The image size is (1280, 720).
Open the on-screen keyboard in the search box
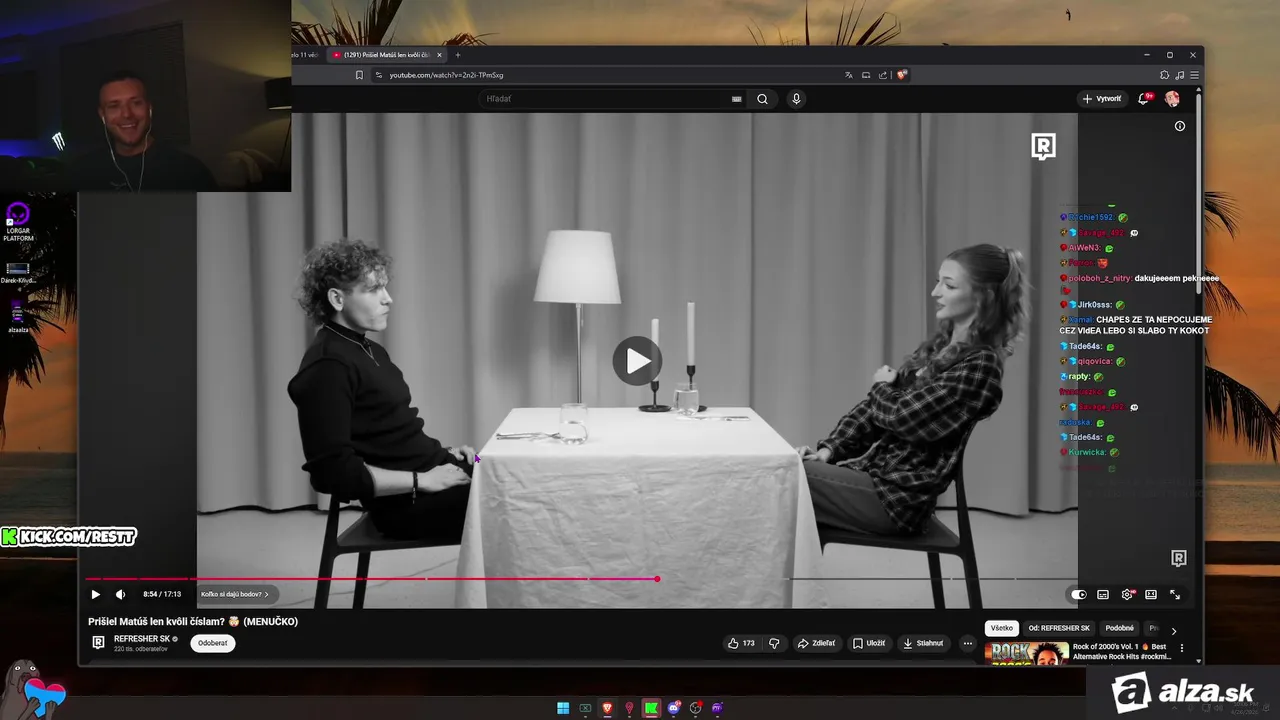pyautogui.click(x=737, y=99)
